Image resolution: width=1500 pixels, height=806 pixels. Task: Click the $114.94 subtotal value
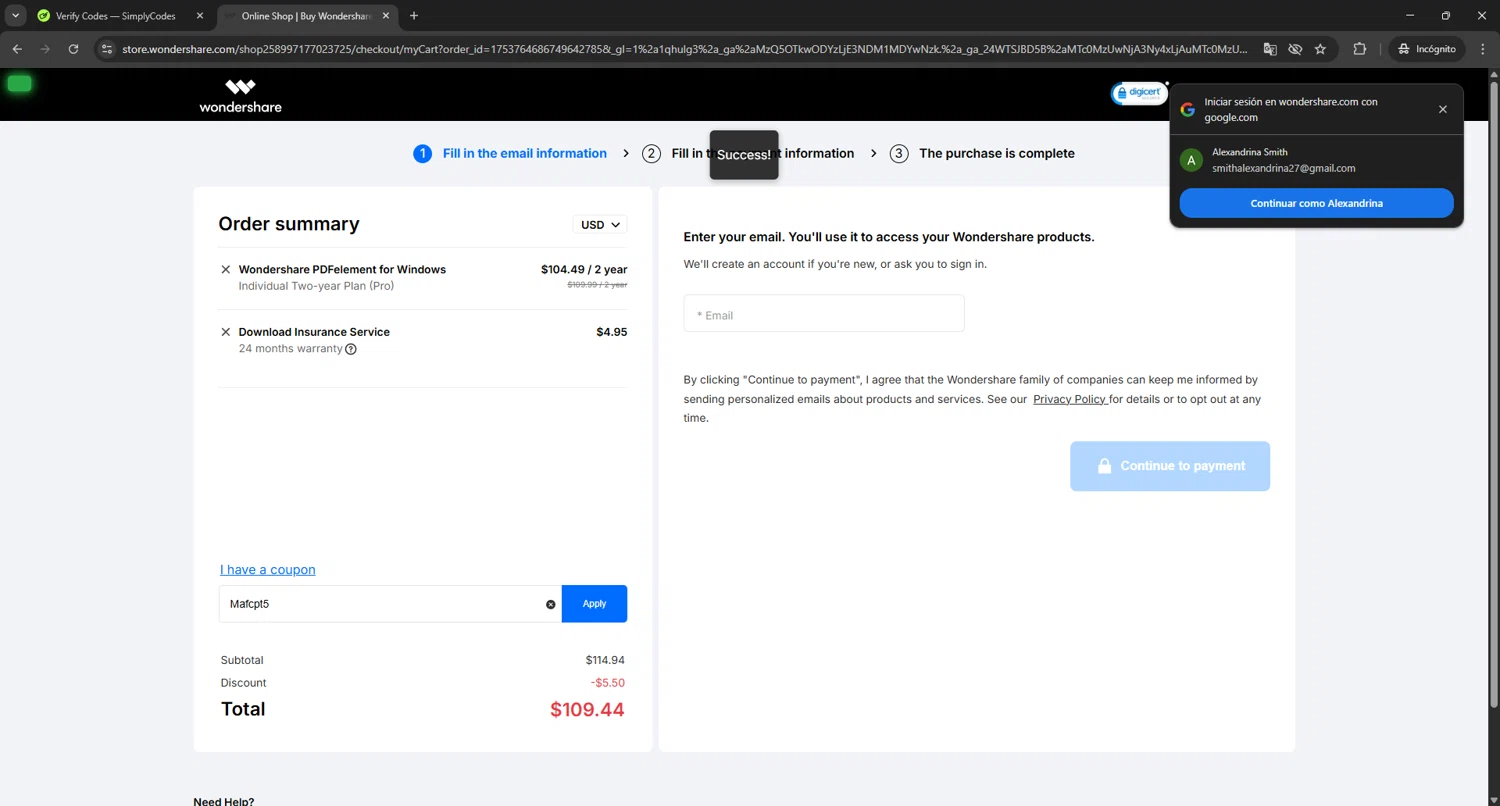coord(605,660)
